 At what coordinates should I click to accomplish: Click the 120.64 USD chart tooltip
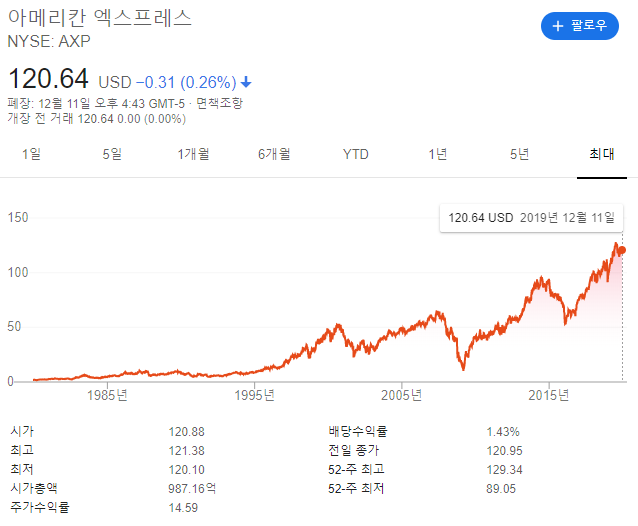click(x=531, y=218)
